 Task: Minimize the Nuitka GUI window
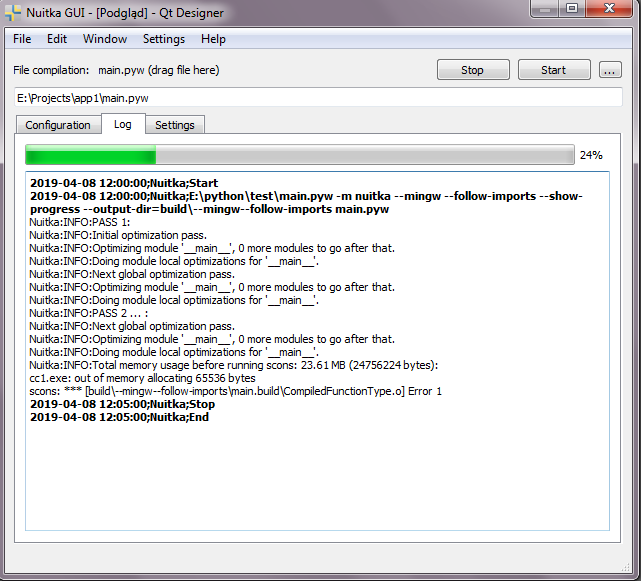[x=545, y=9]
